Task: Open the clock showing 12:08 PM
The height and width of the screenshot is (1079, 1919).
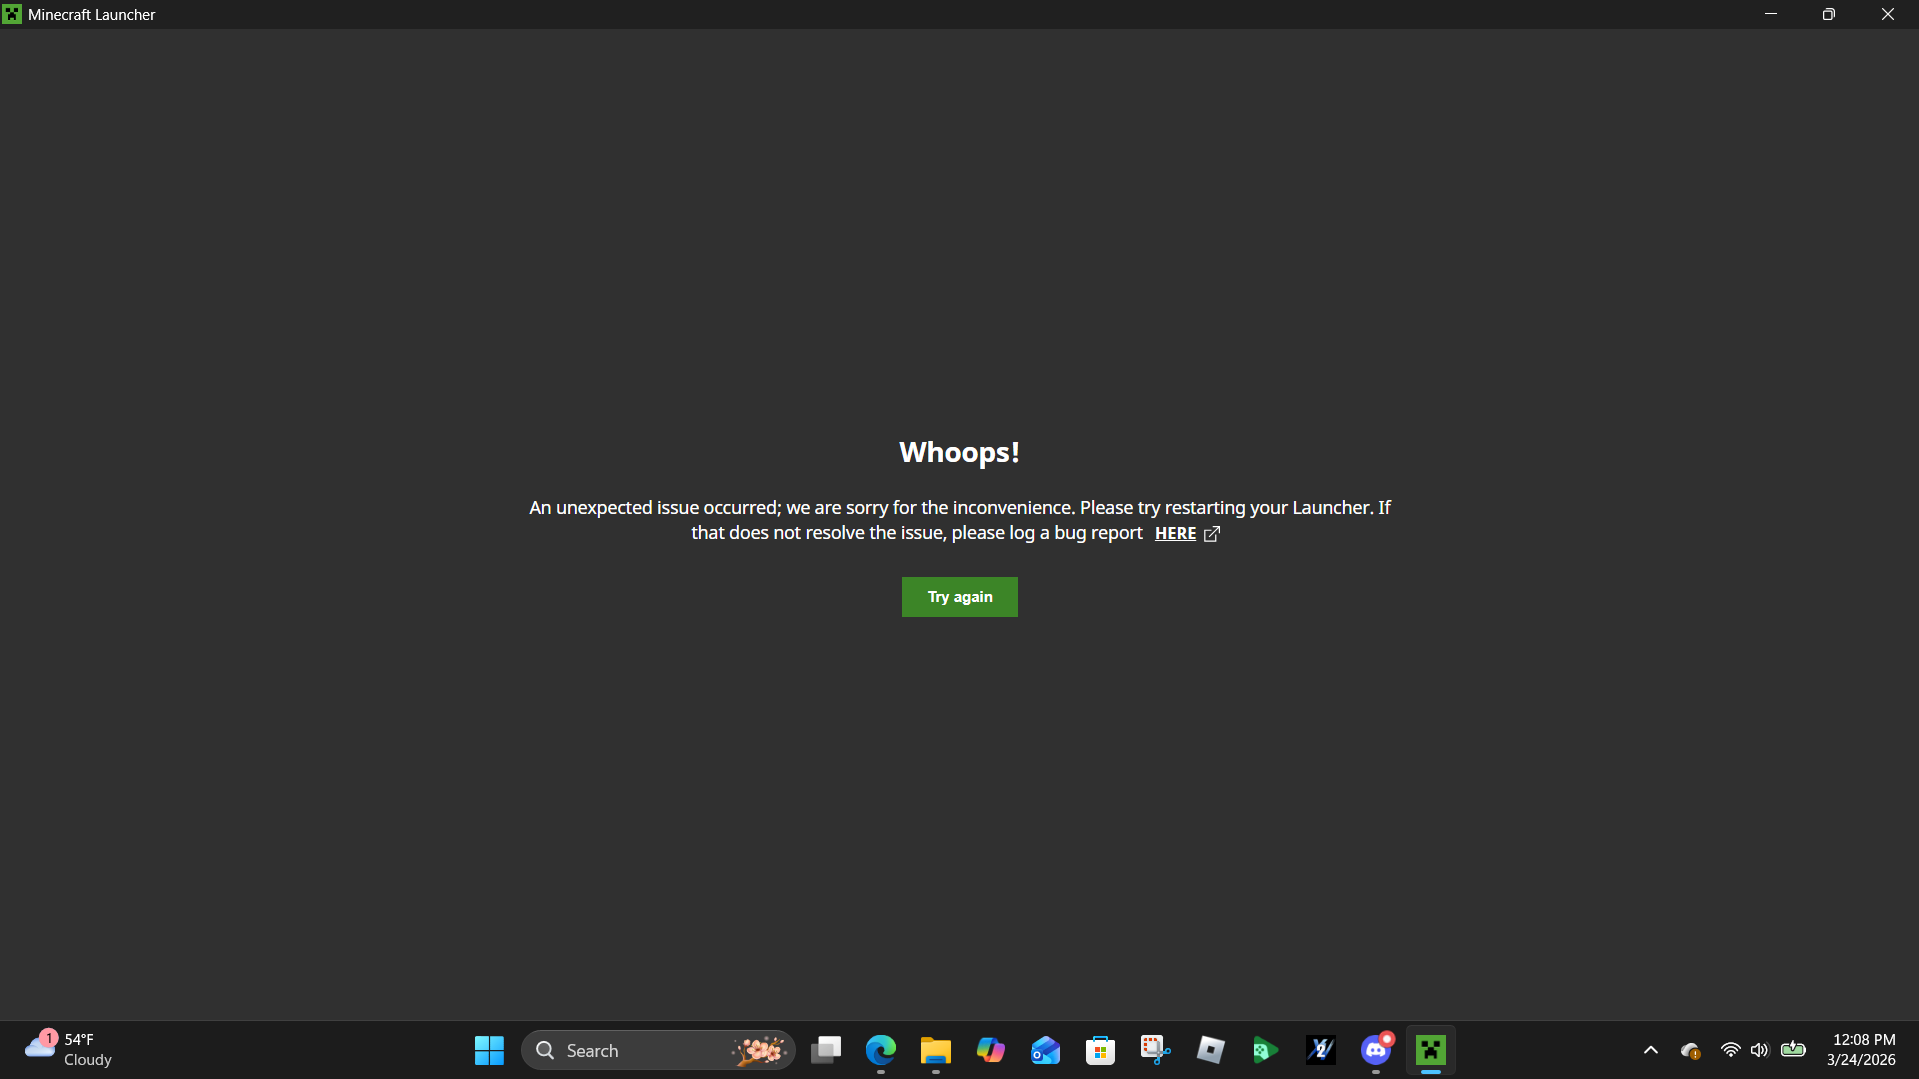Action: (x=1861, y=1050)
